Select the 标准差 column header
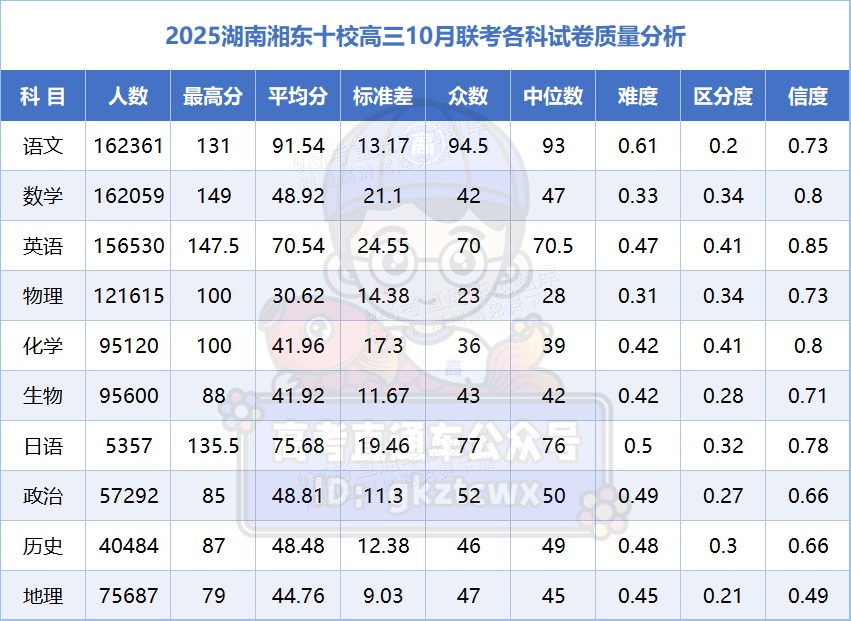The image size is (851, 621). [x=383, y=96]
